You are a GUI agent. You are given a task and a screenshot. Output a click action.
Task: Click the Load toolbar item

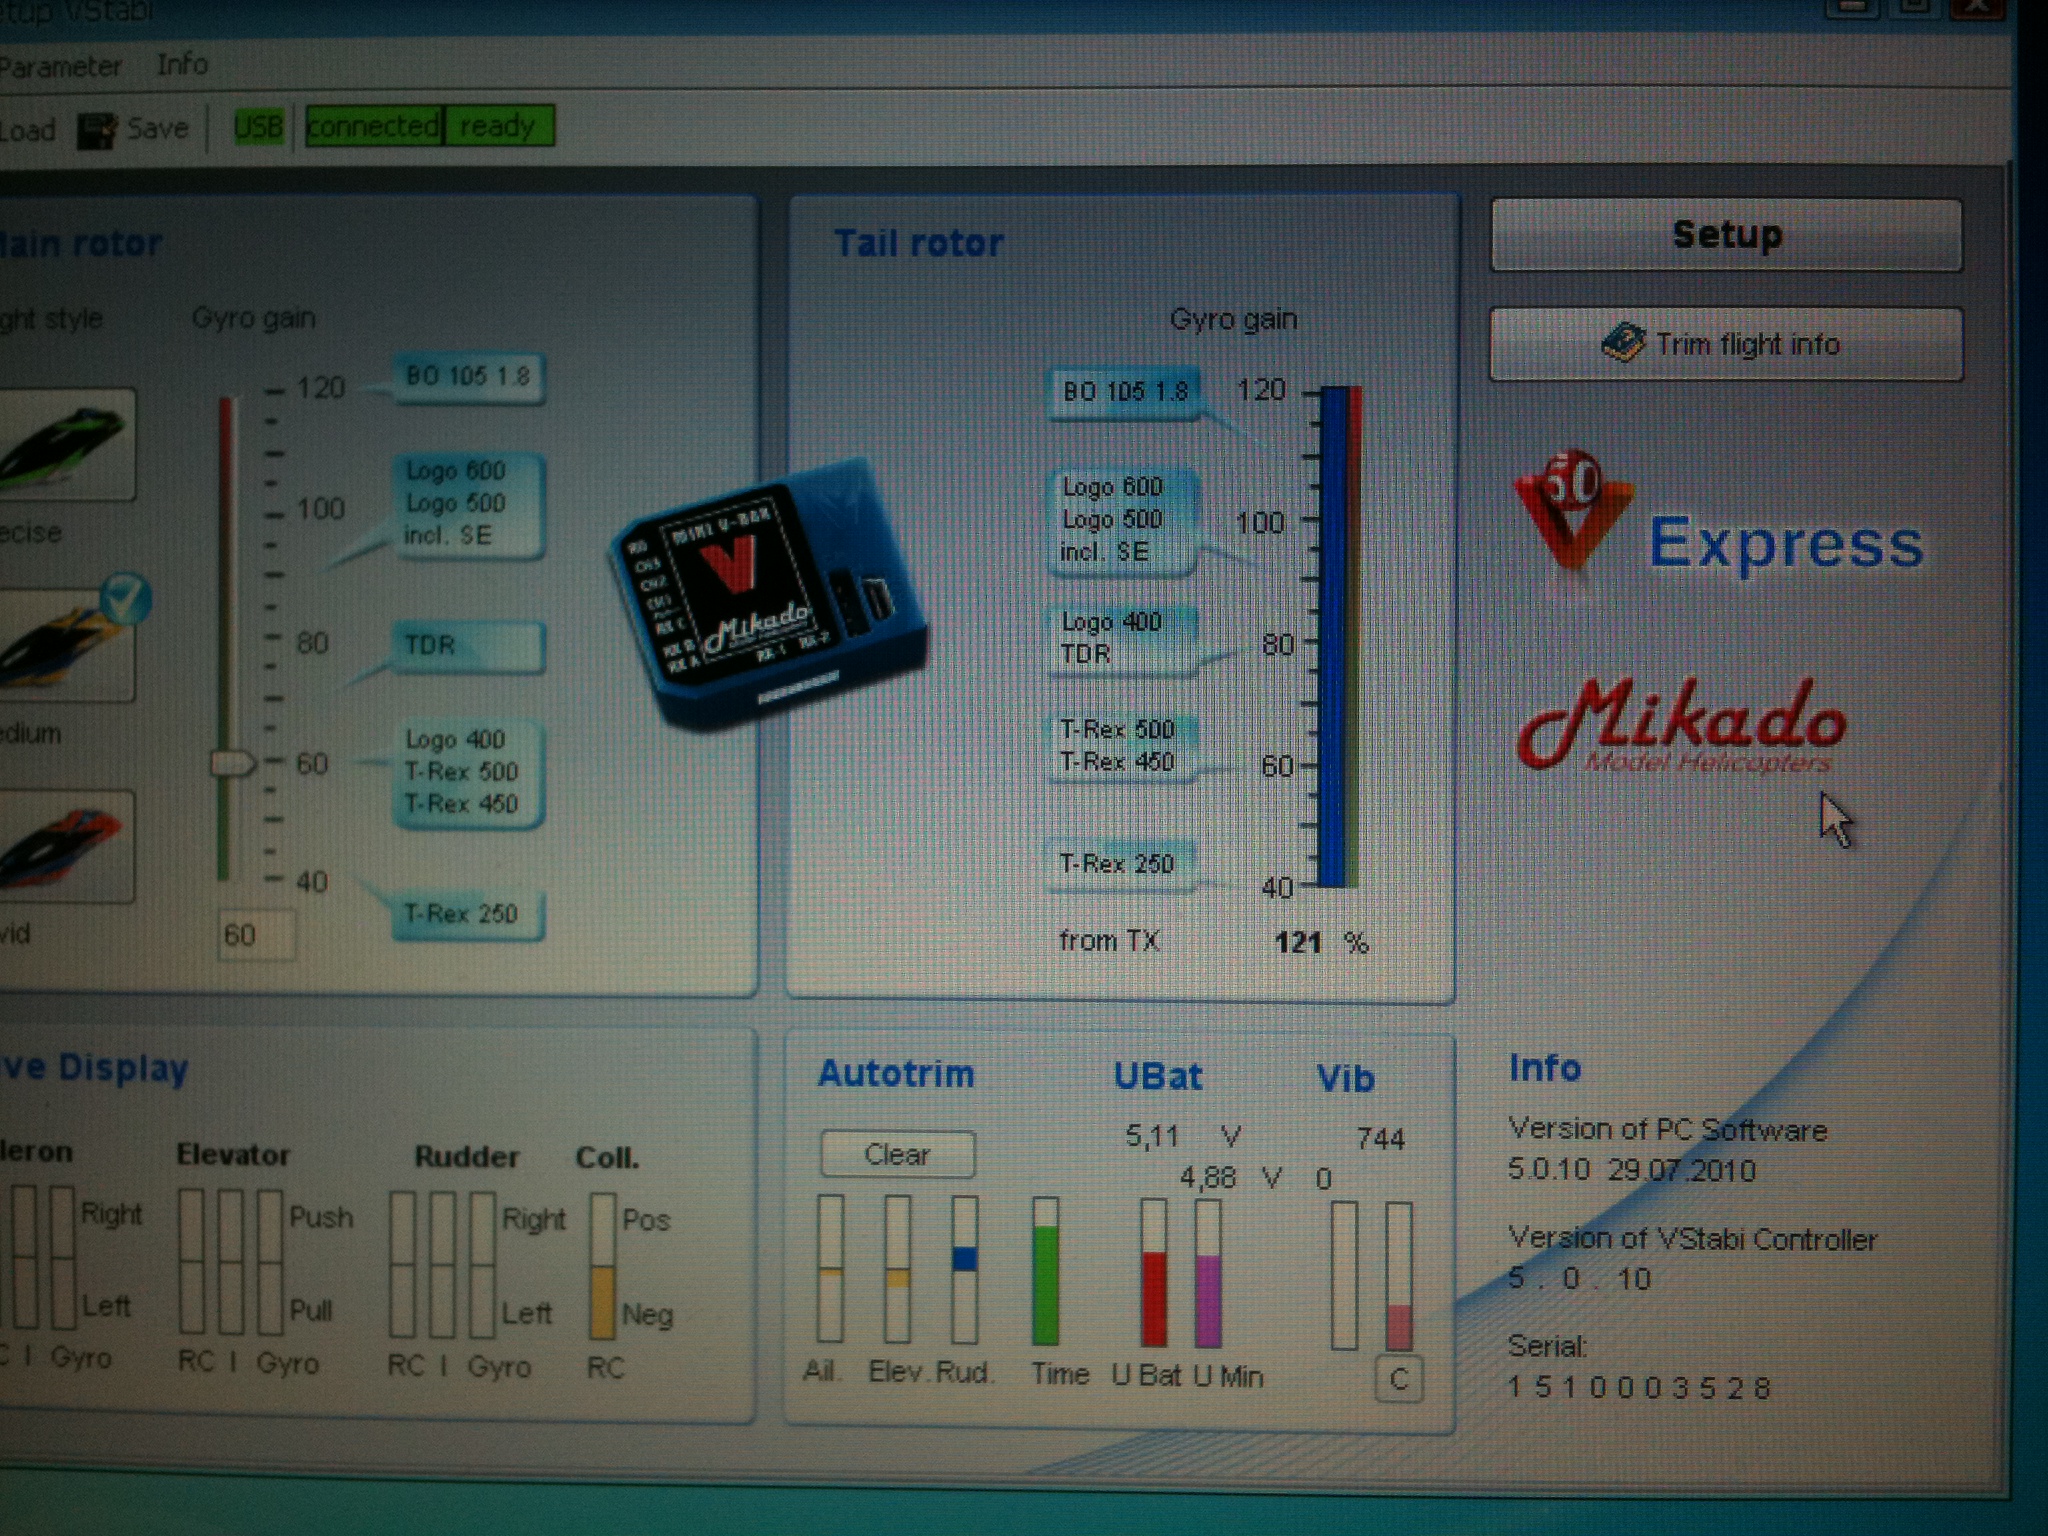pyautogui.click(x=27, y=131)
